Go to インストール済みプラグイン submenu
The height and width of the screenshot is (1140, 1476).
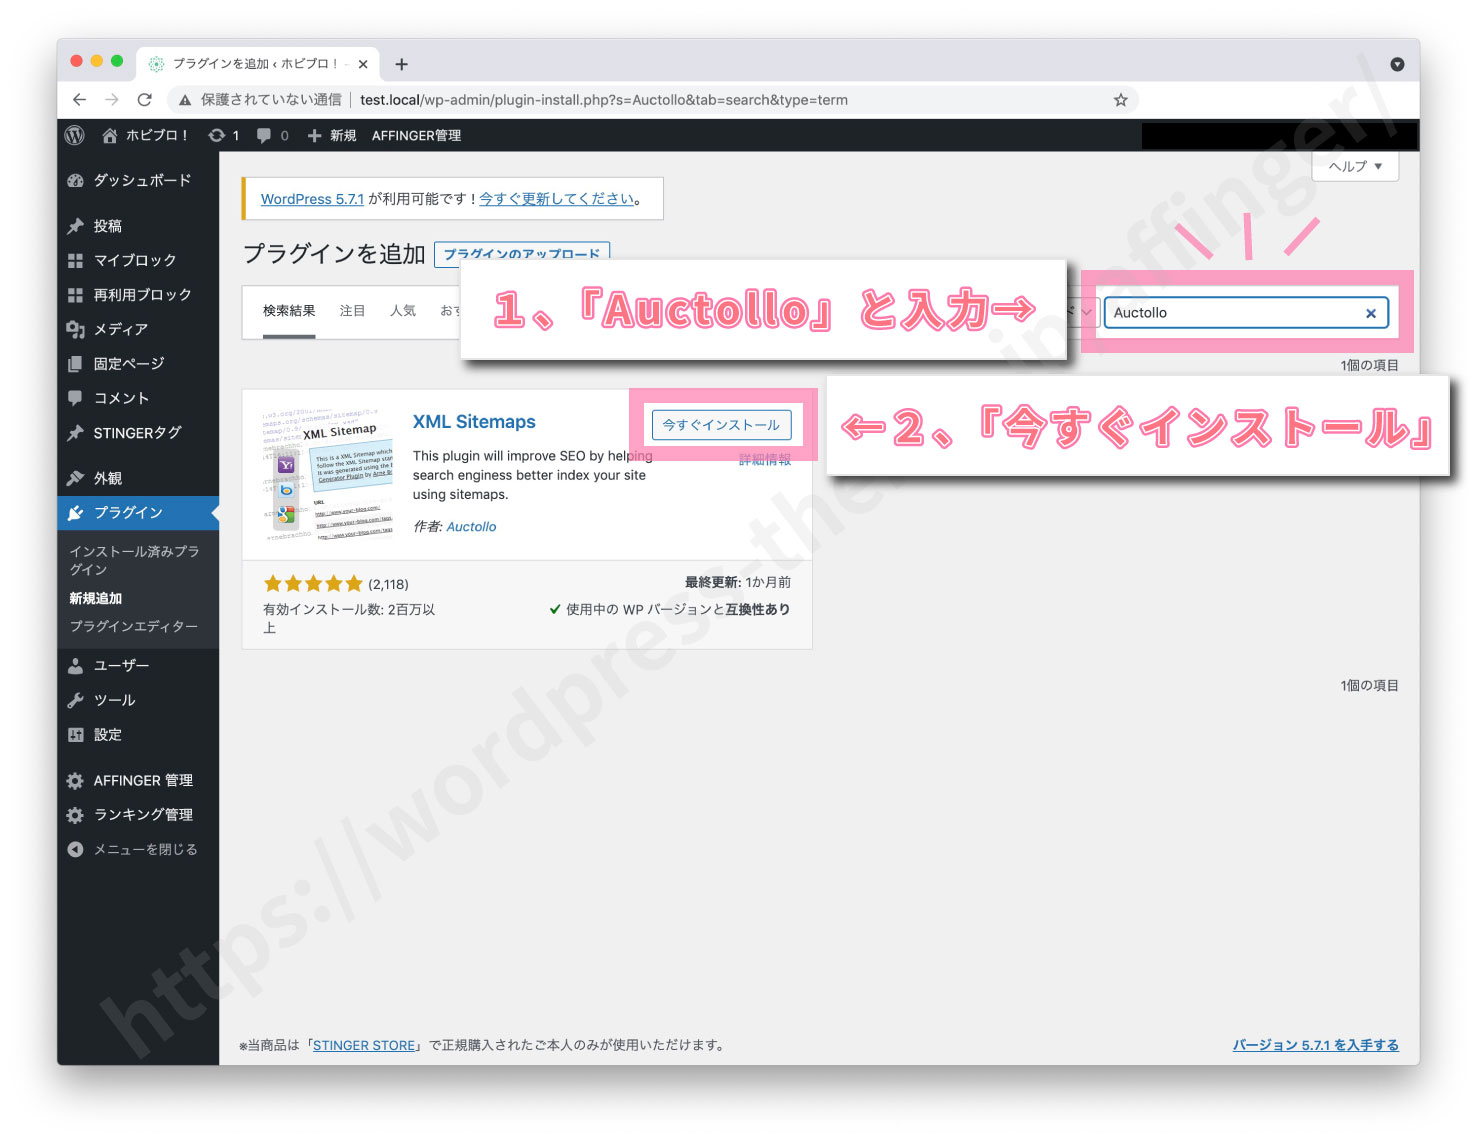click(134, 560)
